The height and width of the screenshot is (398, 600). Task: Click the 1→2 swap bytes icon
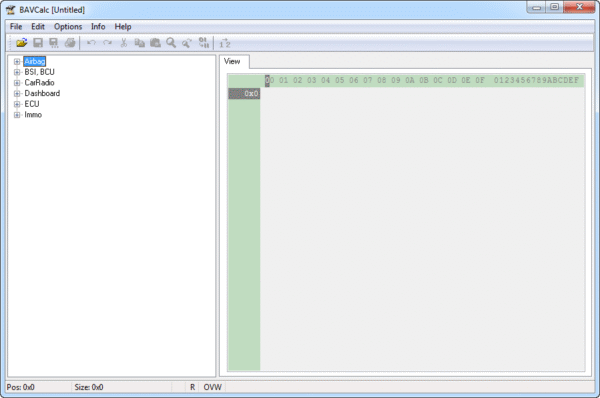pyautogui.click(x=225, y=43)
